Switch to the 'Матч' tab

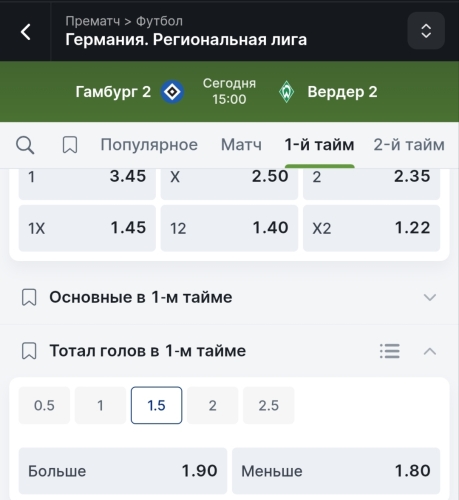coord(241,145)
